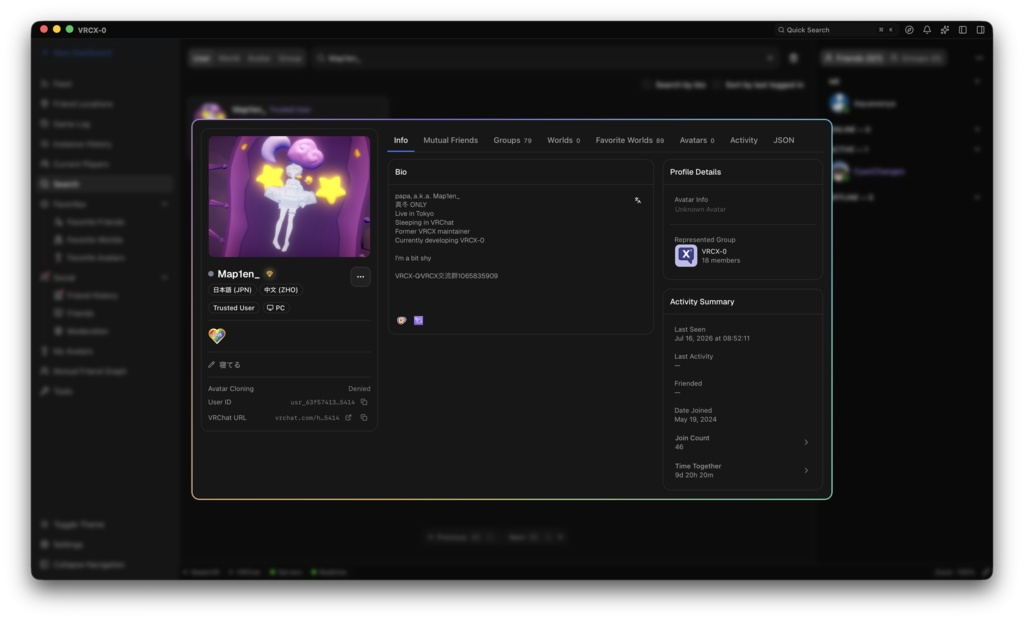Open the VRChat URL external link icon
Screen dimensions: 1024x621
348,418
